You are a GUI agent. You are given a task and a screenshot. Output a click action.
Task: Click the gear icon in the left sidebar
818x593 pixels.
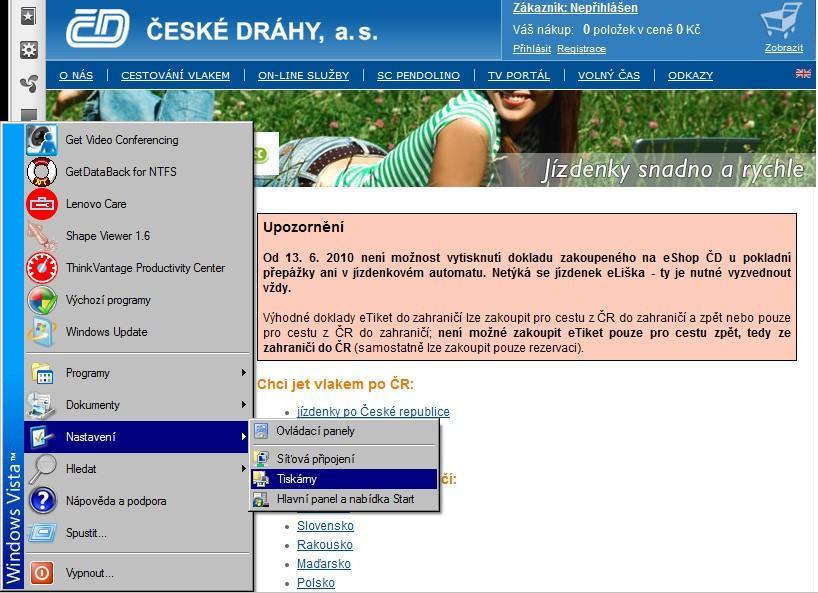(x=28, y=50)
